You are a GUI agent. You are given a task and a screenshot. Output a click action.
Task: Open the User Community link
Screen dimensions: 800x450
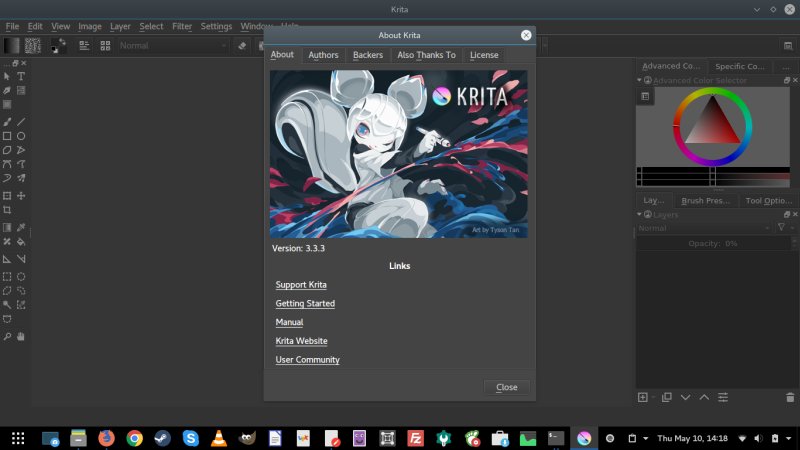point(308,360)
